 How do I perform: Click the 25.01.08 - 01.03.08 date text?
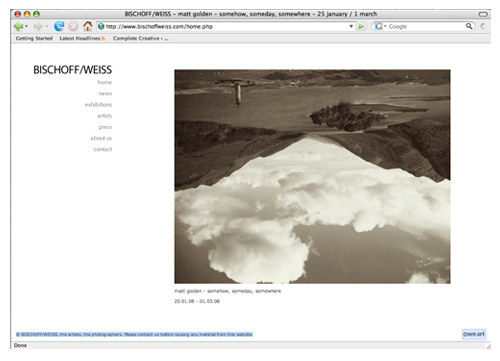[x=197, y=301]
